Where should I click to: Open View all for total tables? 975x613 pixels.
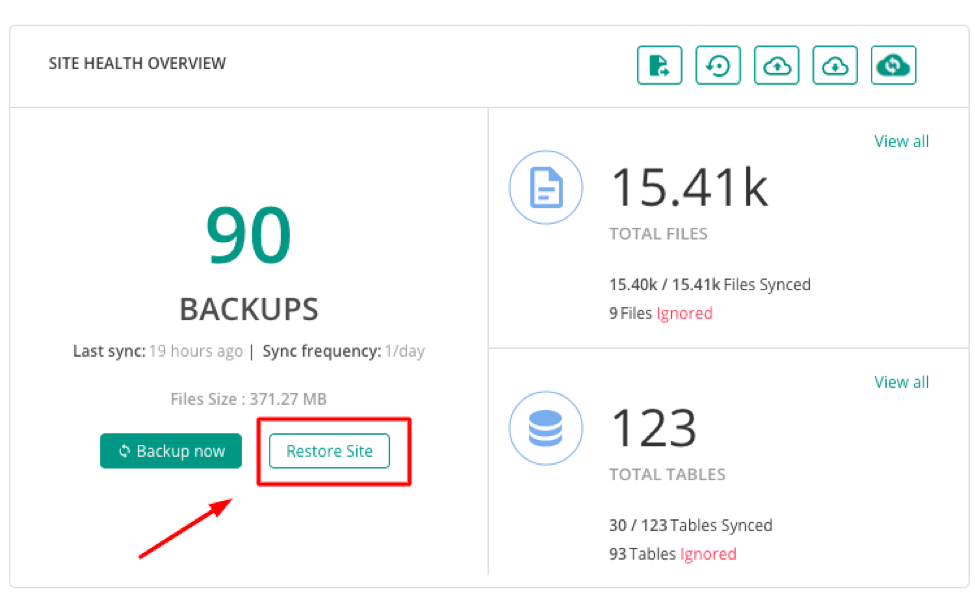(x=901, y=382)
